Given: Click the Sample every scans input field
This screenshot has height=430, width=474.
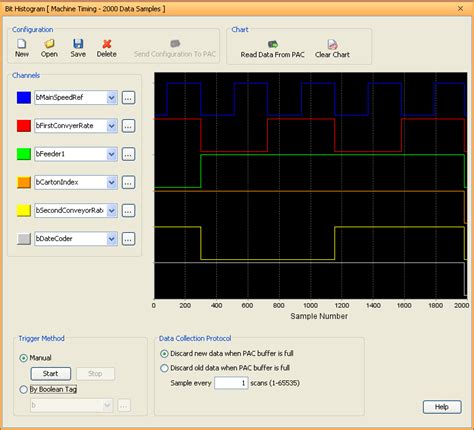Looking at the screenshot, I should point(231,383).
